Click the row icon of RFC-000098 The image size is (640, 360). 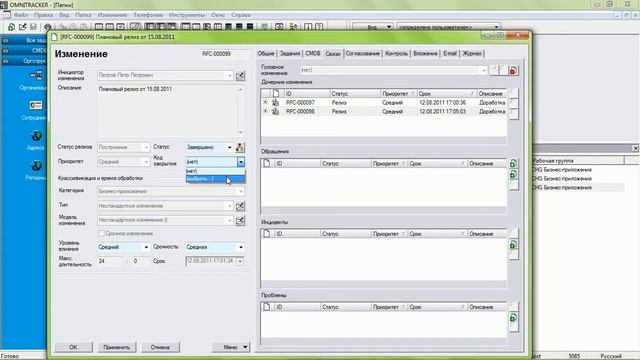(x=276, y=111)
